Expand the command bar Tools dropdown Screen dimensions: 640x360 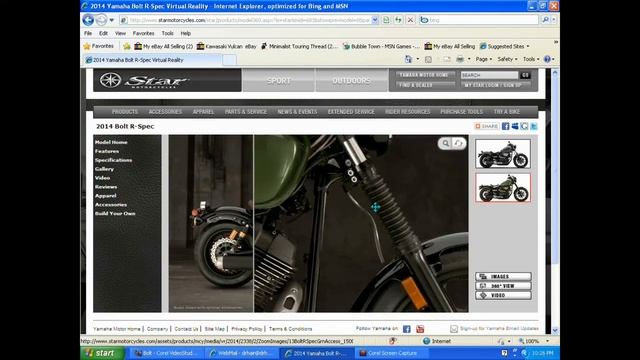tap(531, 59)
